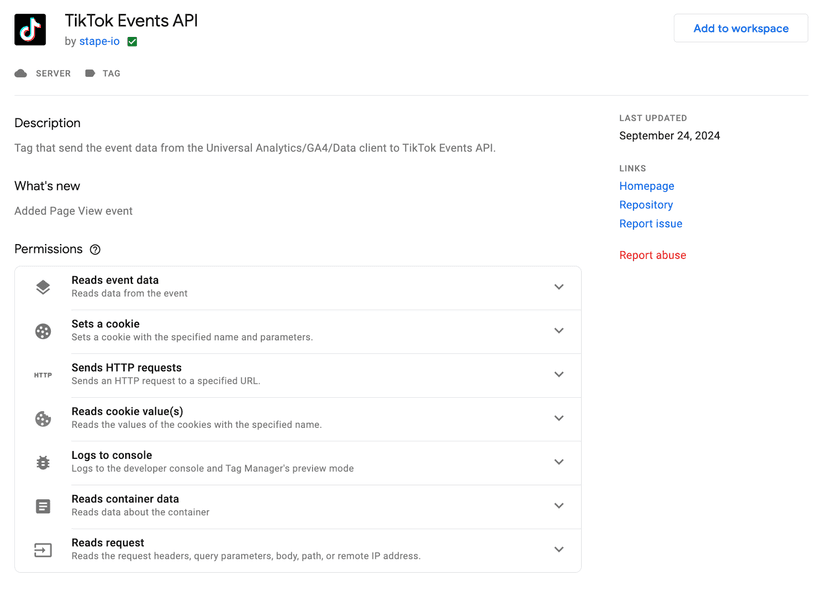Visit the Repository link
The width and height of the screenshot is (828, 601).
tap(645, 205)
